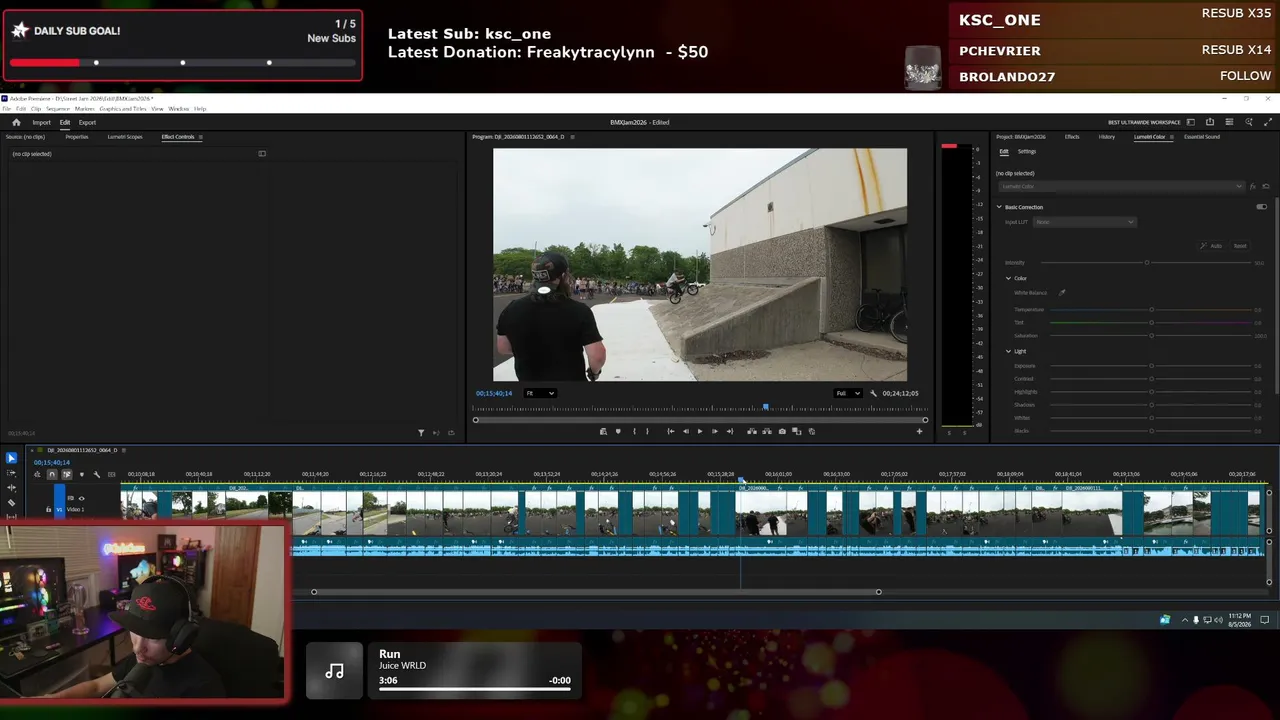Click the Exposure slider handle
Screen dimensions: 1280x720
(1152, 366)
